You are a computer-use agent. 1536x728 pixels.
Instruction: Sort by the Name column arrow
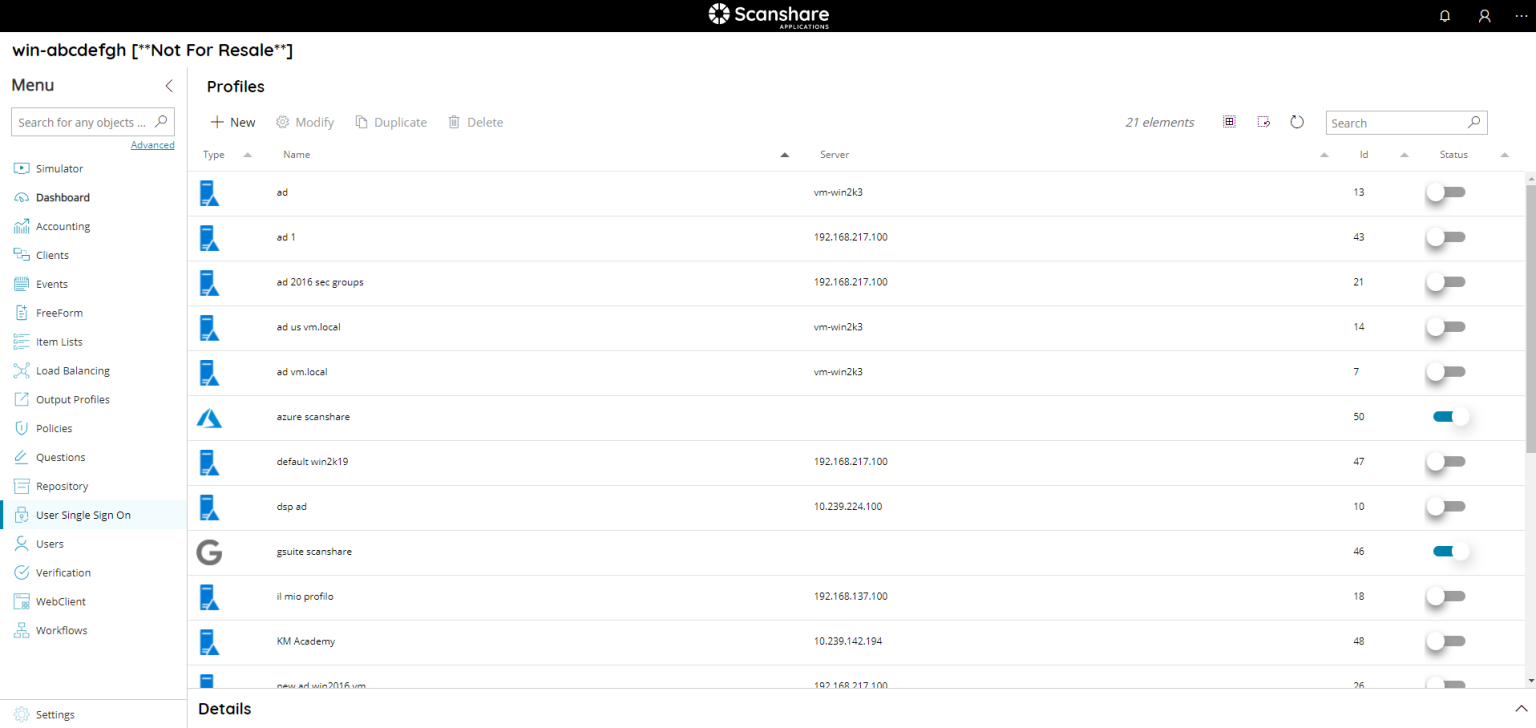[785, 155]
